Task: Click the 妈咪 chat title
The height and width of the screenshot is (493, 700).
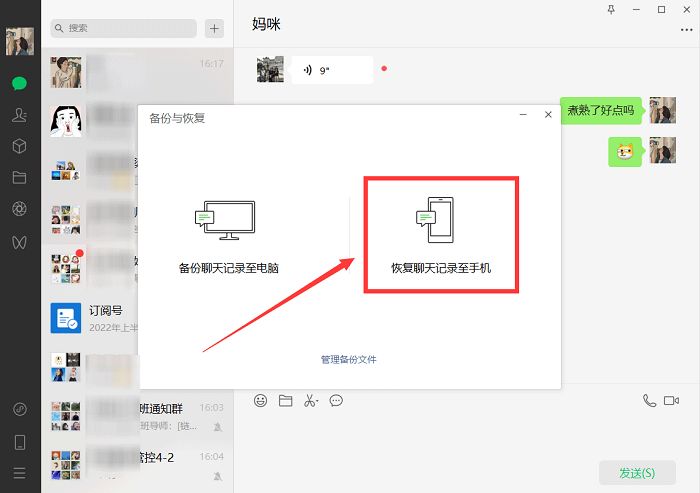Action: click(266, 24)
